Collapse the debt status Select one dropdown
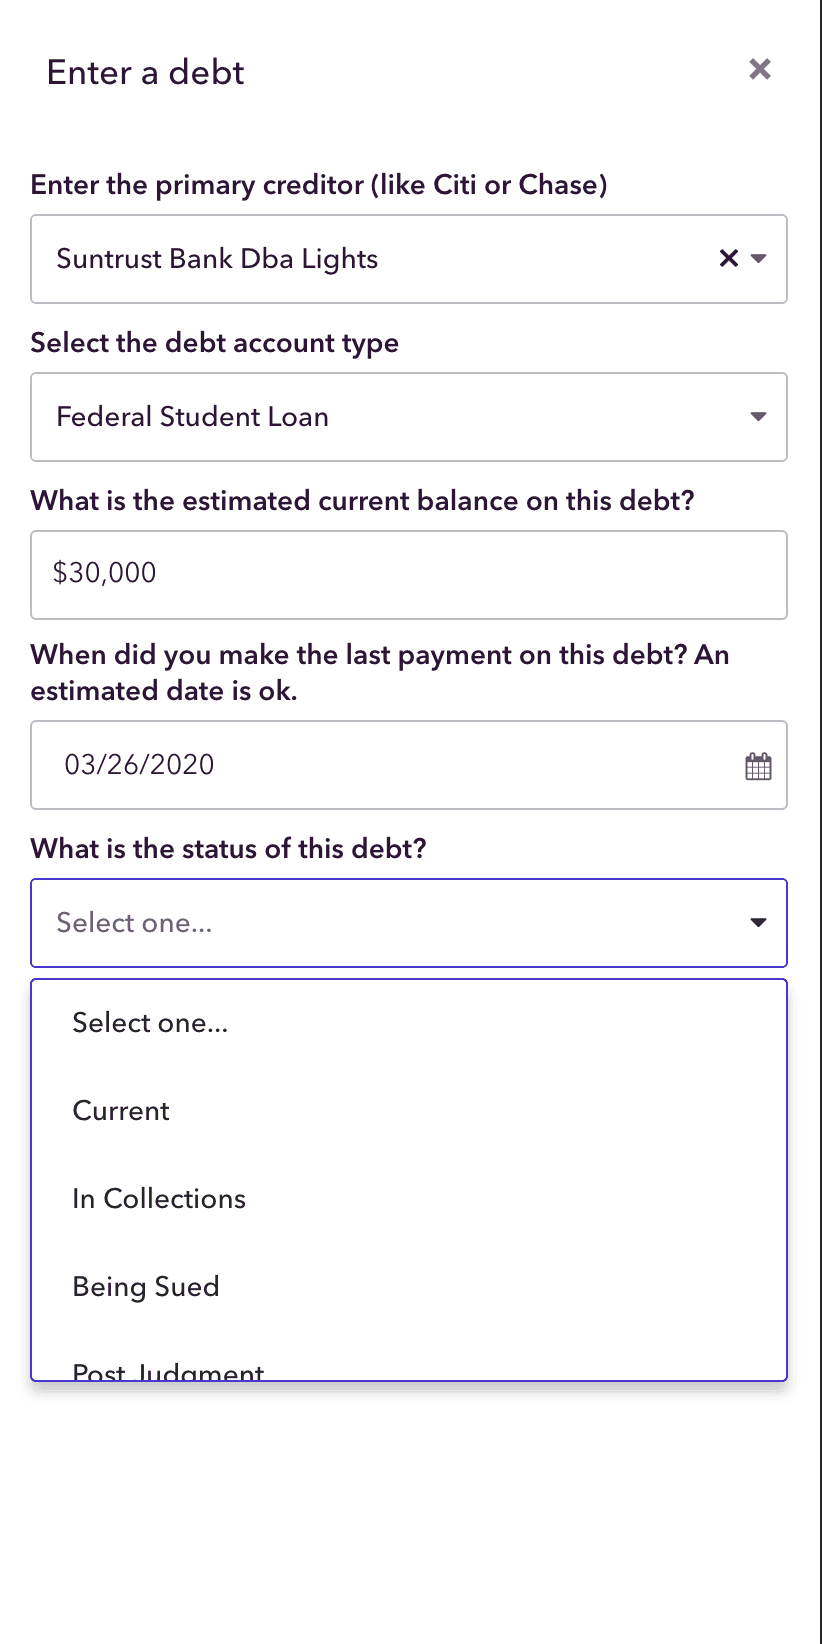This screenshot has height=1644, width=822. tap(409, 923)
